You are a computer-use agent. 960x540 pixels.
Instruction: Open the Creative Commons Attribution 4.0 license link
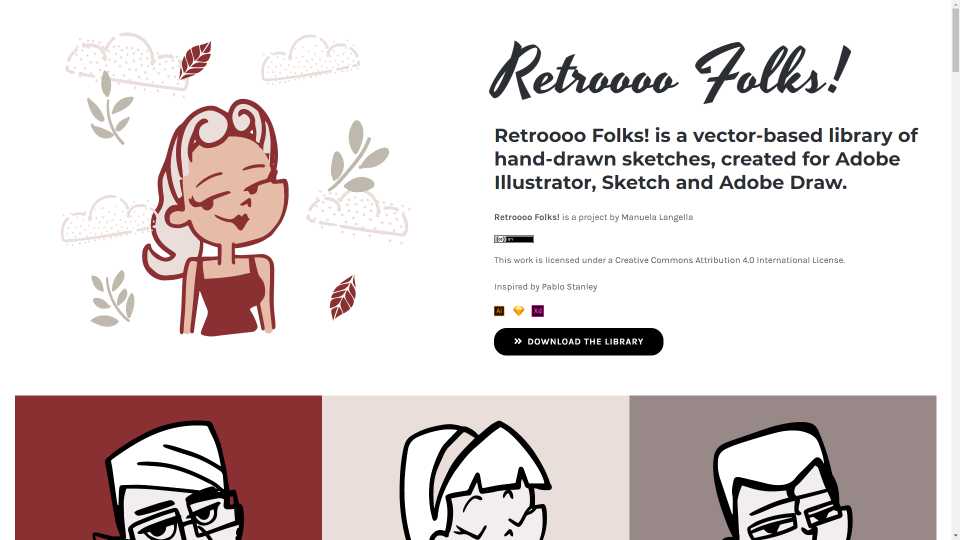point(730,260)
